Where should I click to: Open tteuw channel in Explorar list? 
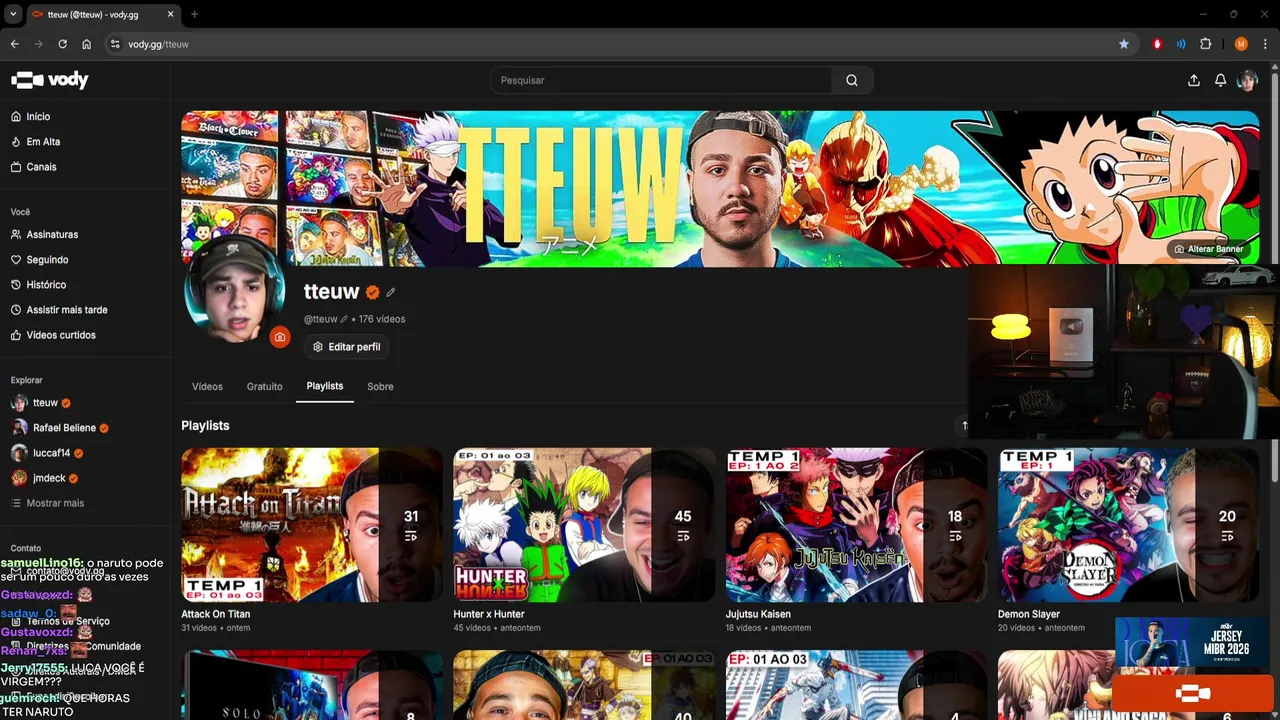pyautogui.click(x=45, y=403)
